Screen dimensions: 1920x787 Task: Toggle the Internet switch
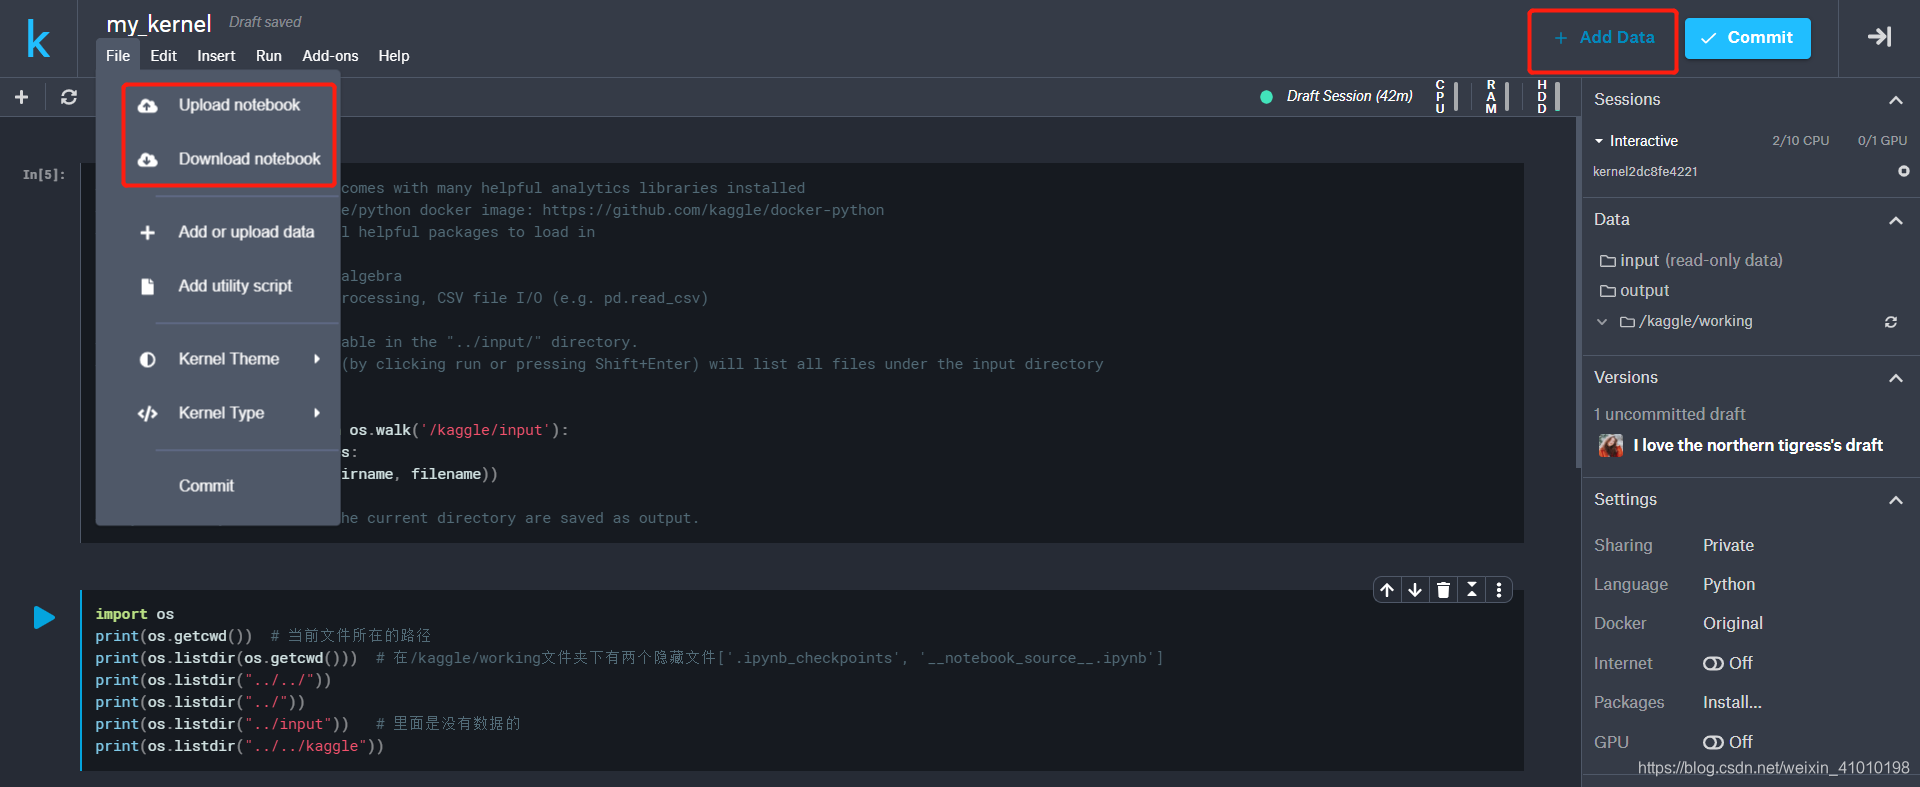pos(1713,664)
